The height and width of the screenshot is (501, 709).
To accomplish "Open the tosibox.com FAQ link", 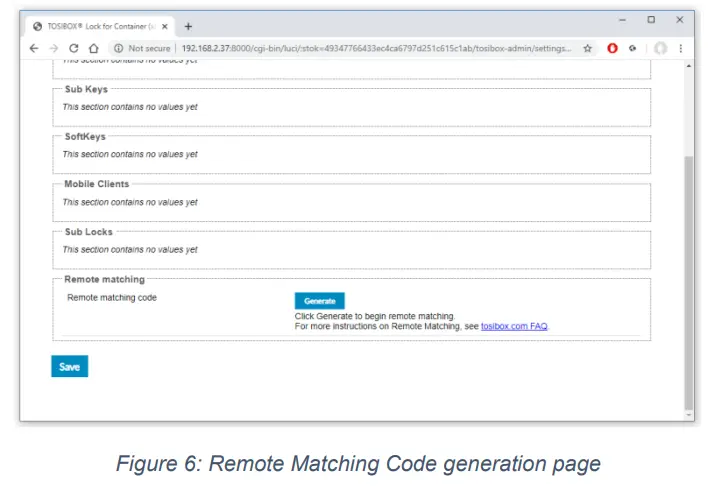I will click(514, 326).
